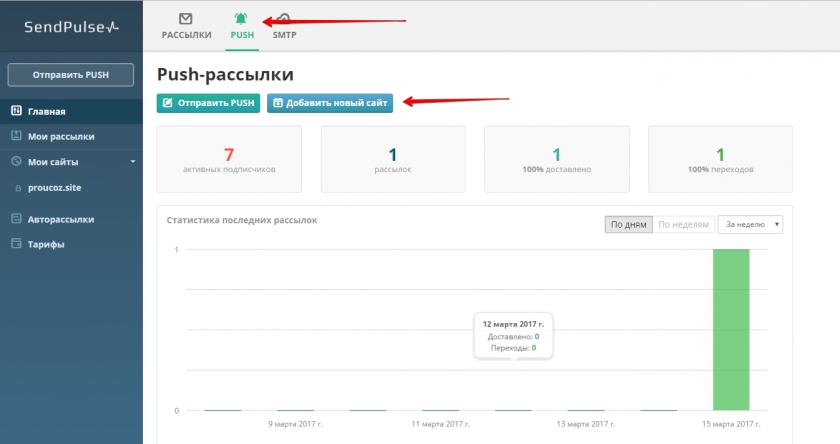The height and width of the screenshot is (444, 840).
Task: Open the РАССЫЛКИ email tab
Action: click(x=186, y=26)
